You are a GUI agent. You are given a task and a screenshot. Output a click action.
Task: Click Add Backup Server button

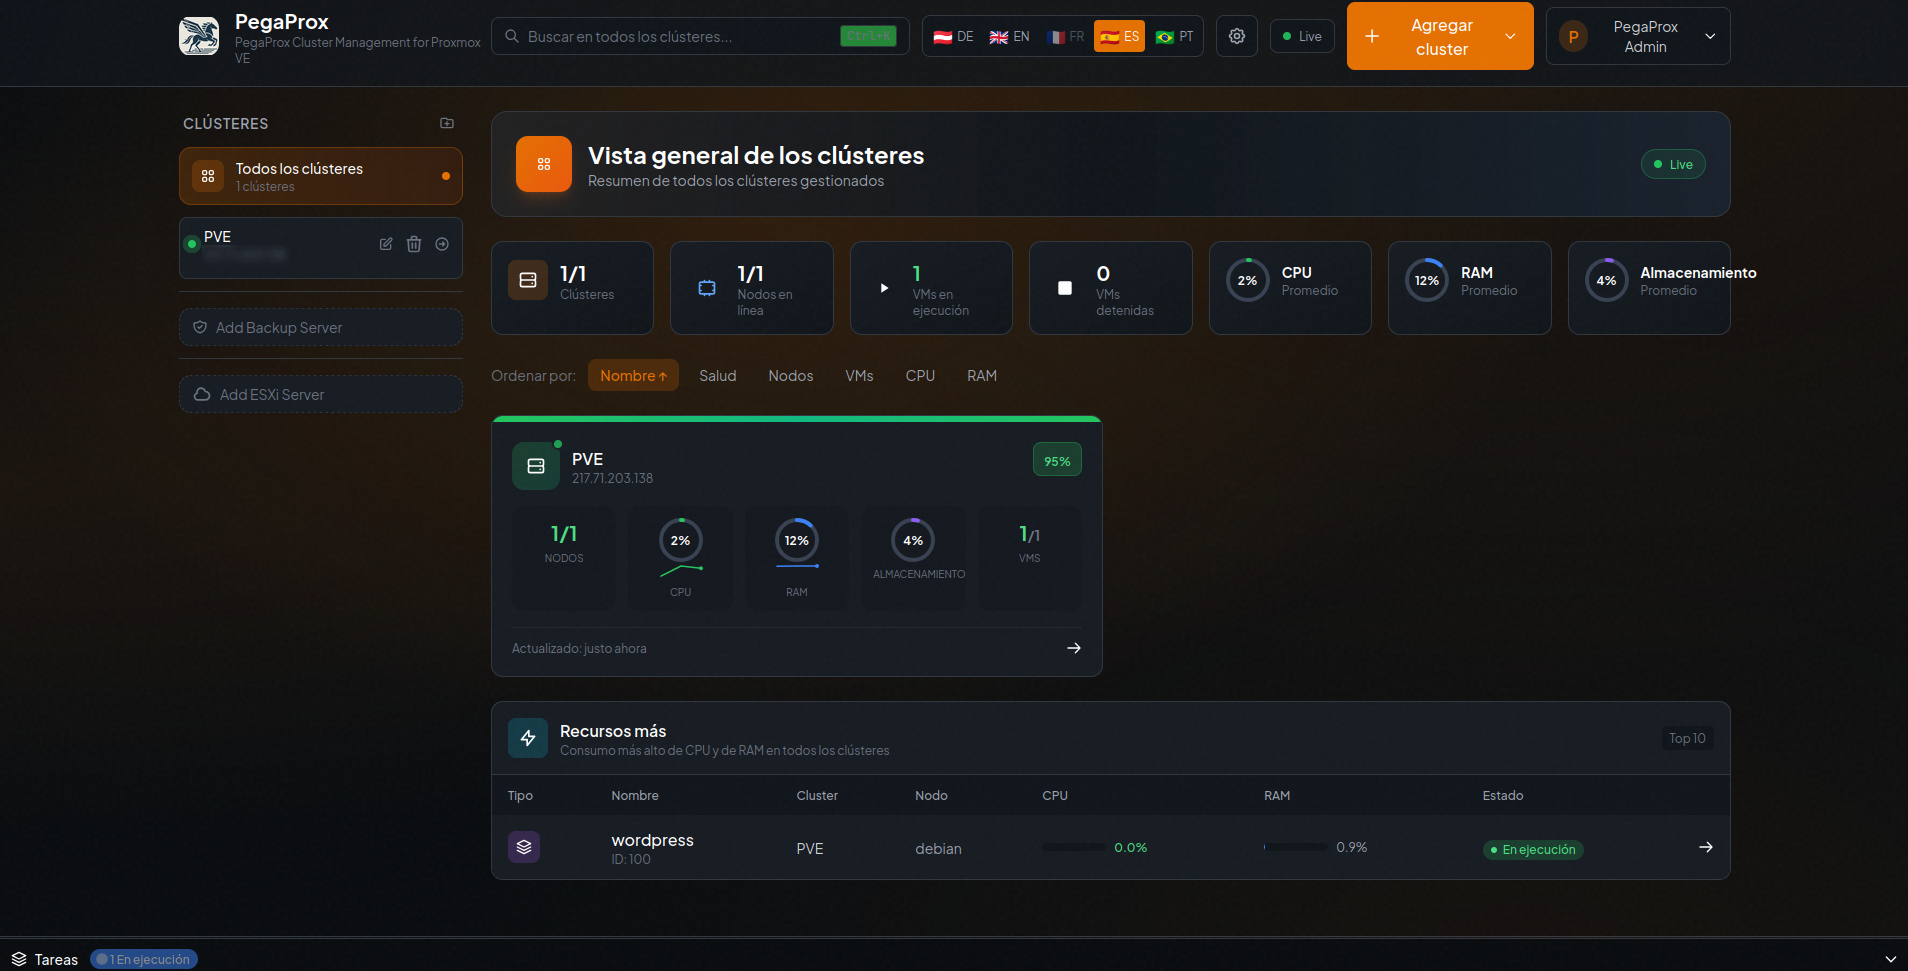click(321, 328)
